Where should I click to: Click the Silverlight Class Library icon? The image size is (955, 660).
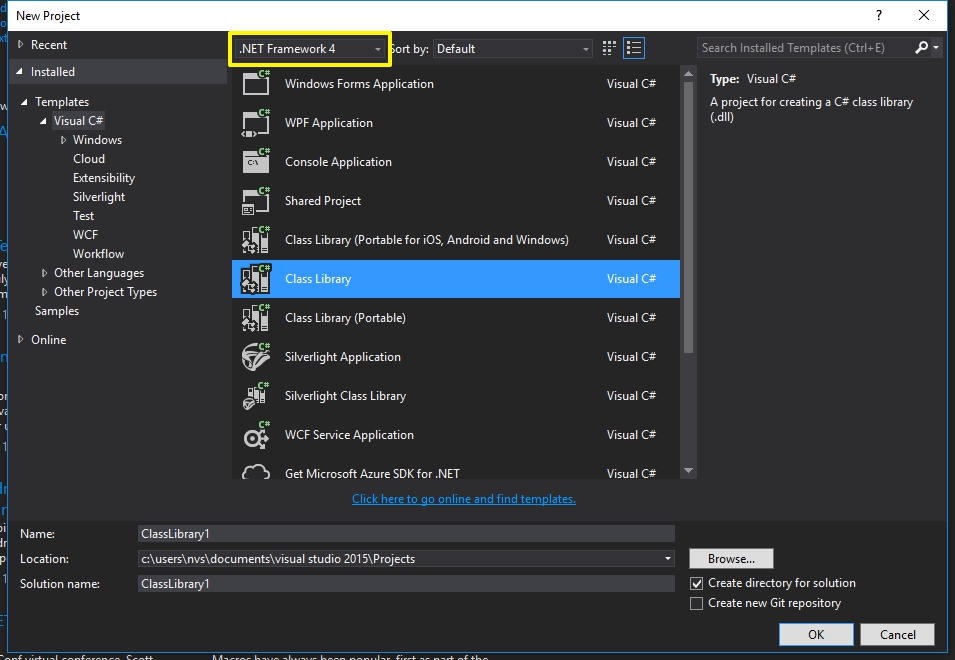coord(256,395)
